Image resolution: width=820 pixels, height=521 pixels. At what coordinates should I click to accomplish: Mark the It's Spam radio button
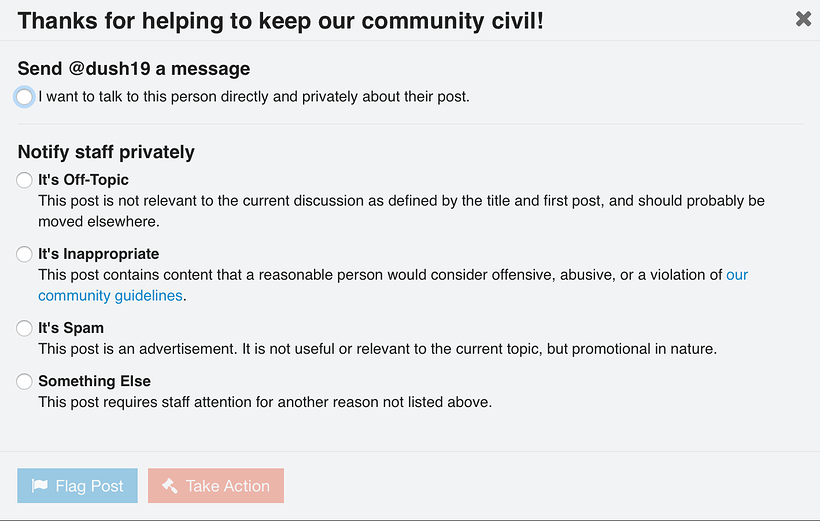(25, 328)
